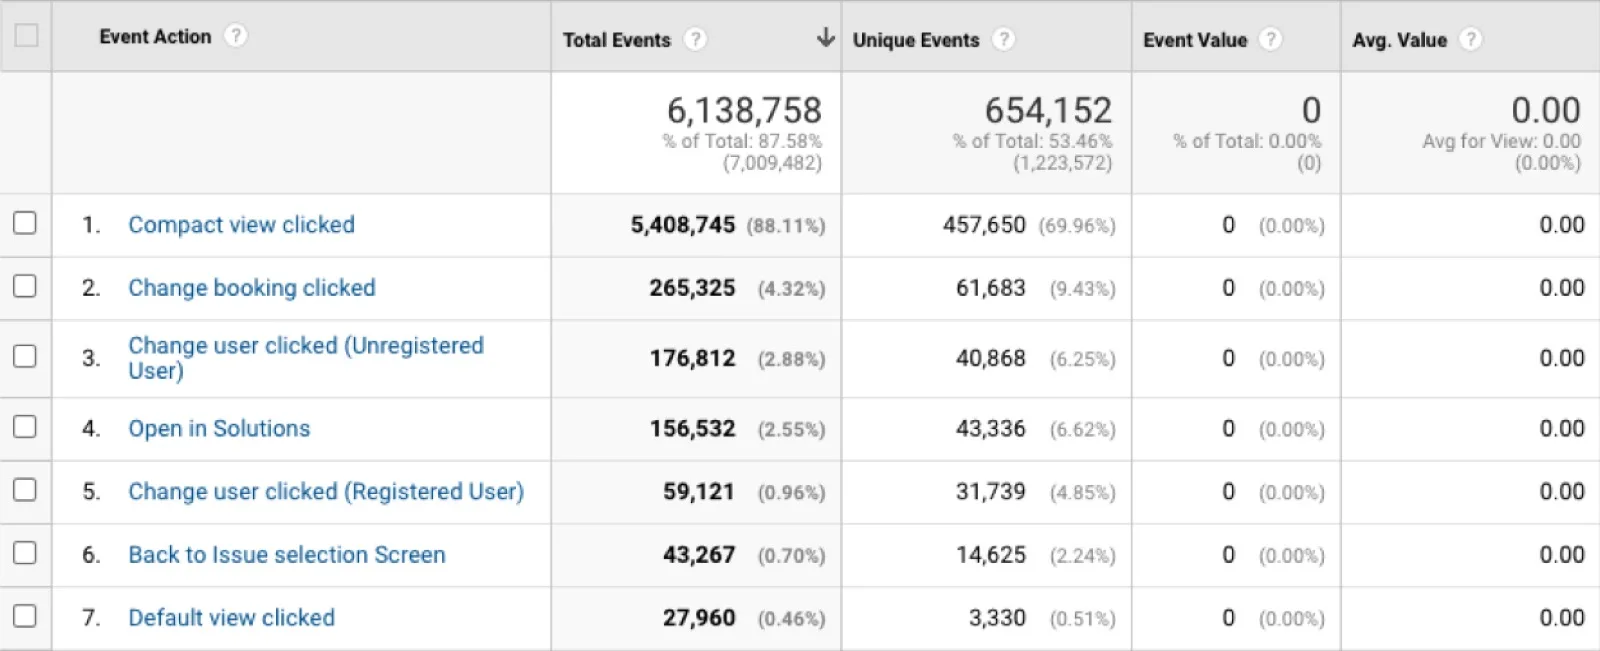1600x651 pixels.
Task: Toggle the select-all checkbox in header
Action: pos(26,36)
